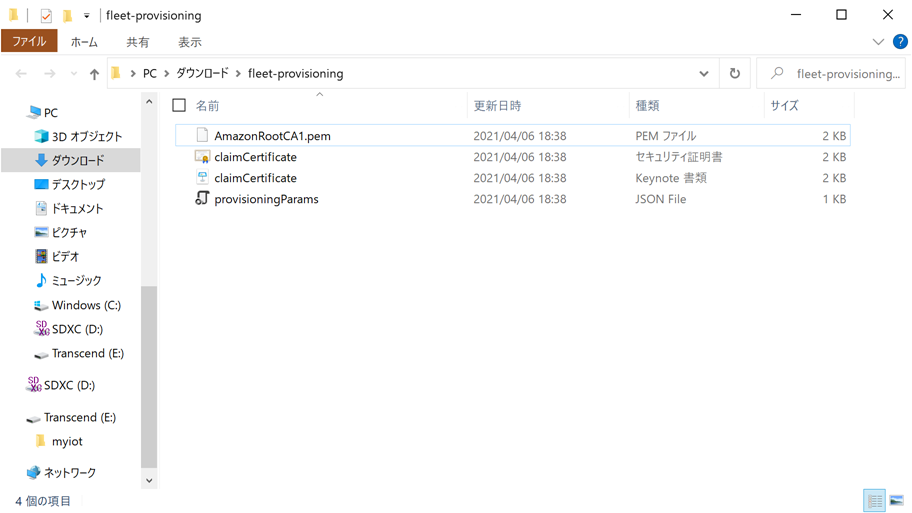
Task: Open the quick access toolbar customize dropdown
Action: (x=87, y=16)
